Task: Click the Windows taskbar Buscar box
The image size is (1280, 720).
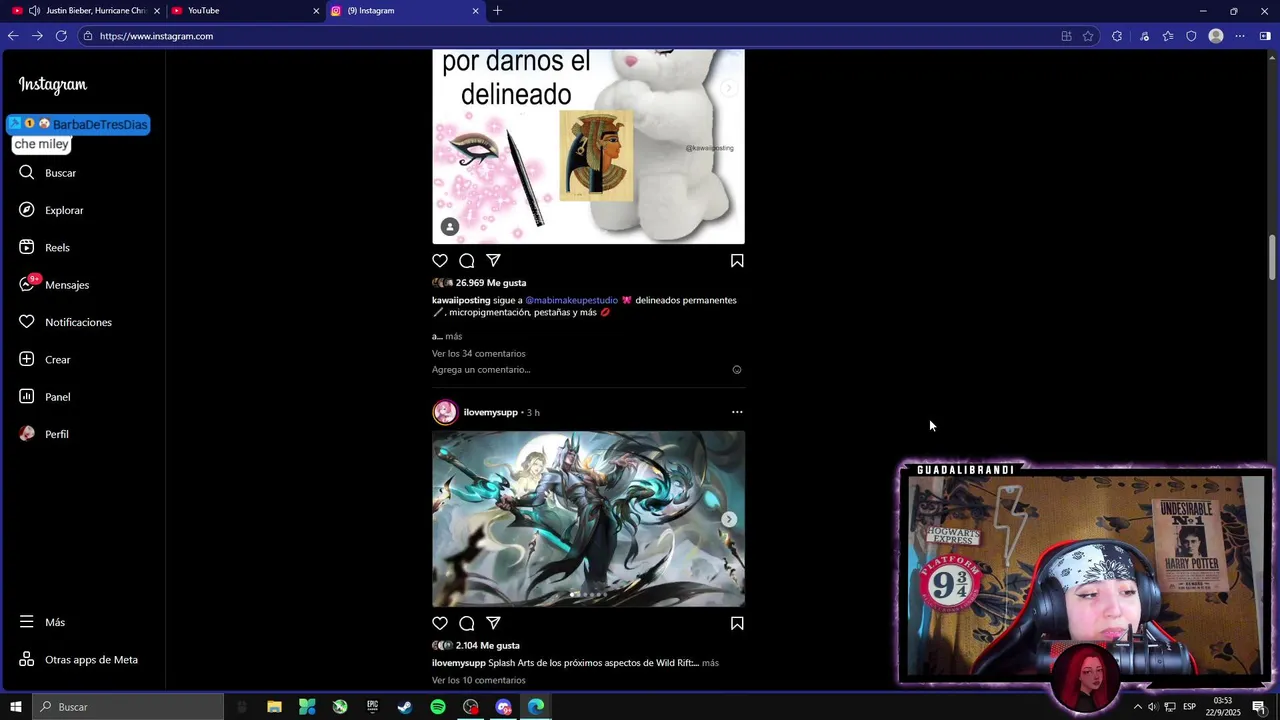Action: 128,707
